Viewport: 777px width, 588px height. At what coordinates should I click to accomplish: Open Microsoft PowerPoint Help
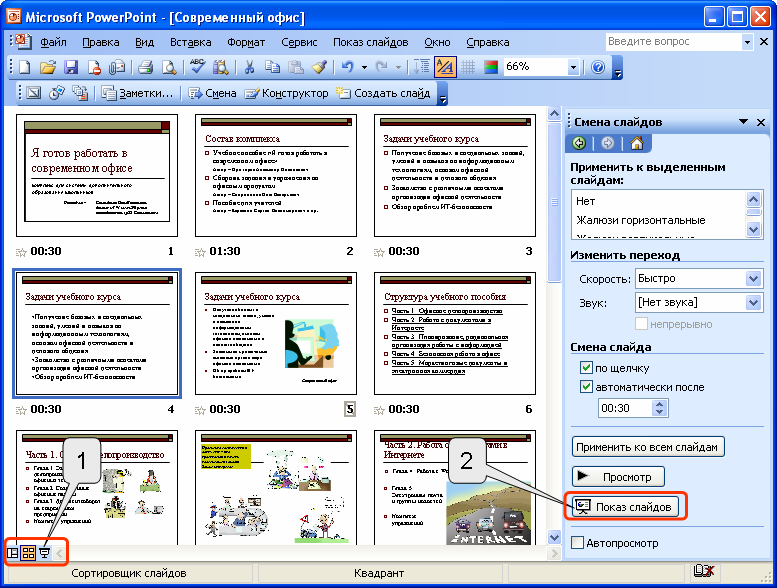(x=598, y=67)
